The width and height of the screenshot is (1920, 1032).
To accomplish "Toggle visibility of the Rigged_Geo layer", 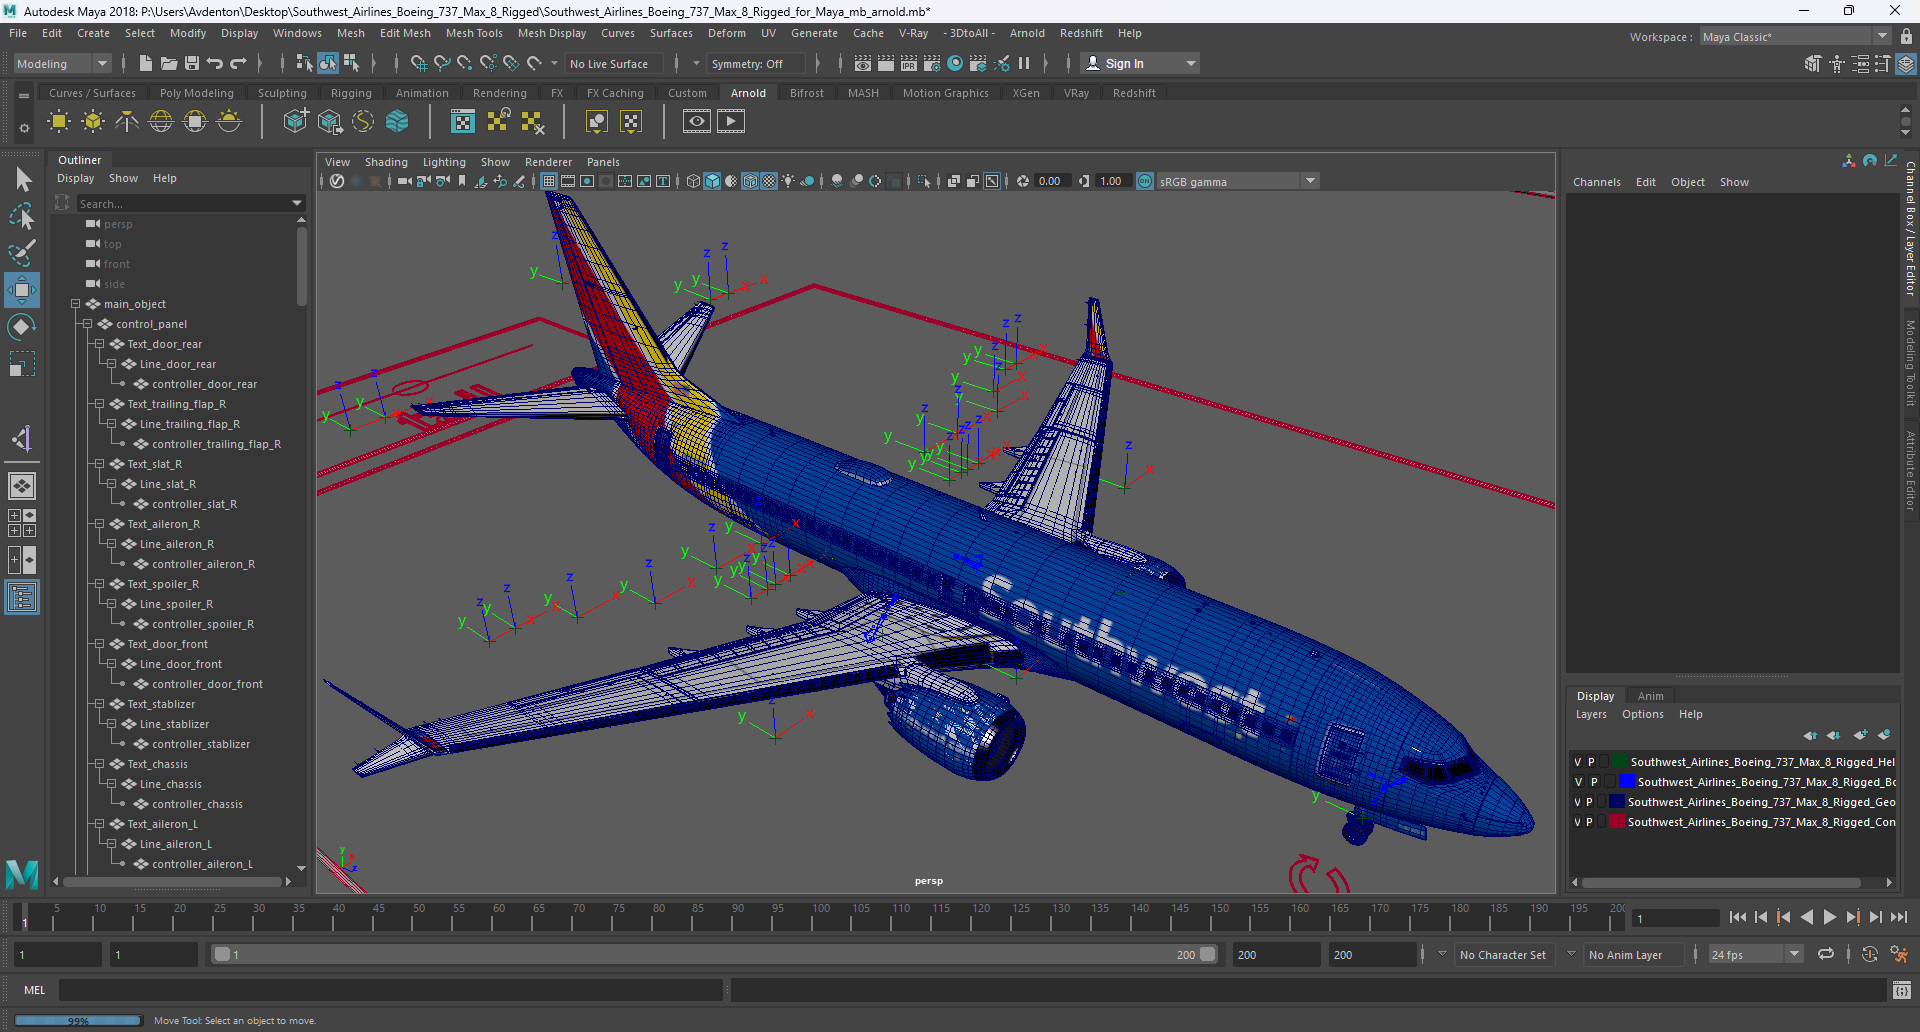I will (1578, 802).
